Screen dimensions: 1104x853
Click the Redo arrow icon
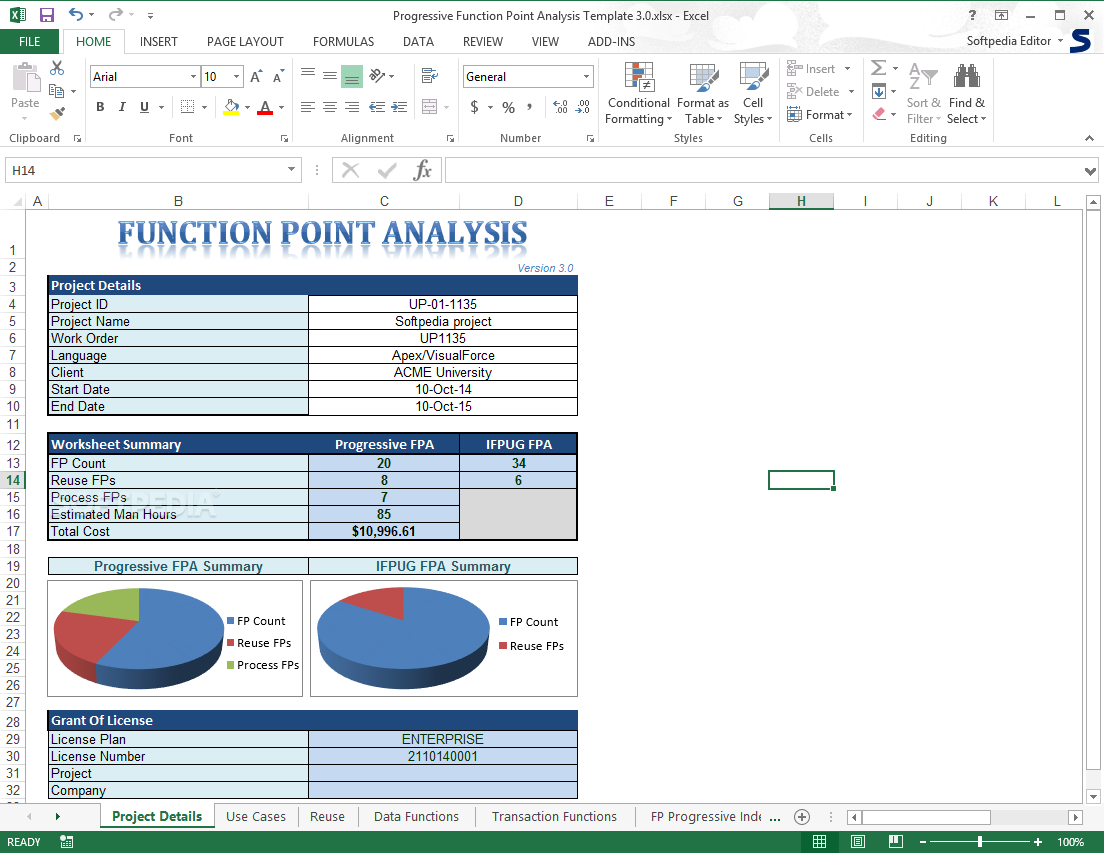tap(115, 15)
